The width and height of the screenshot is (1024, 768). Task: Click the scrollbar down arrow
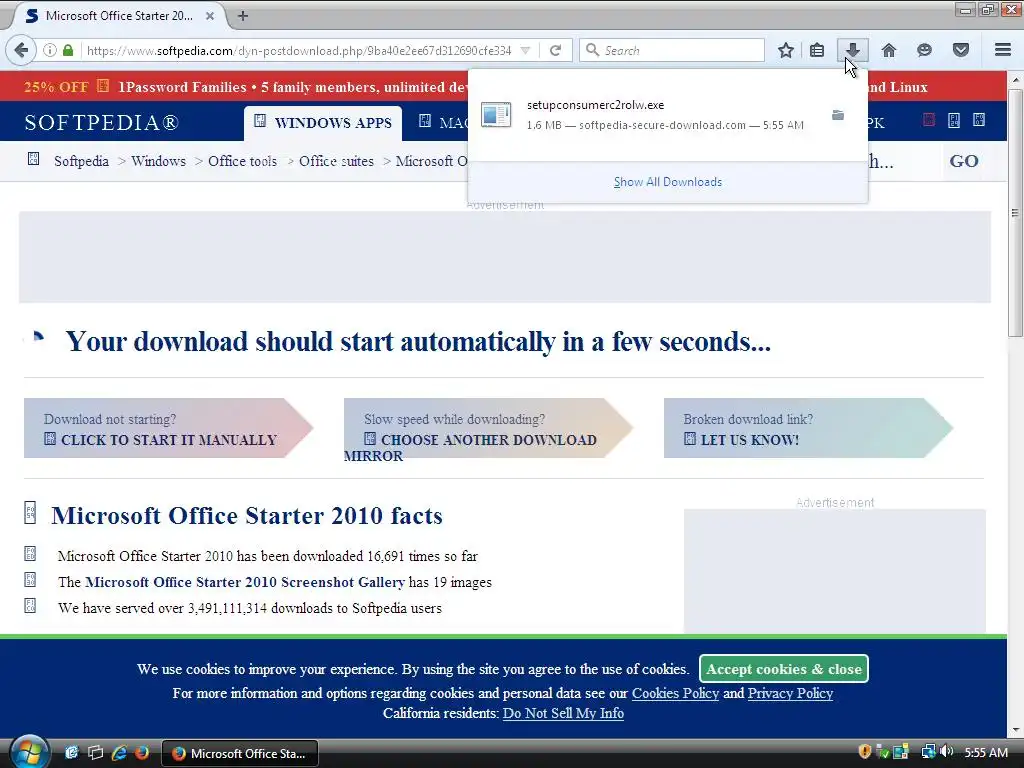click(1015, 729)
